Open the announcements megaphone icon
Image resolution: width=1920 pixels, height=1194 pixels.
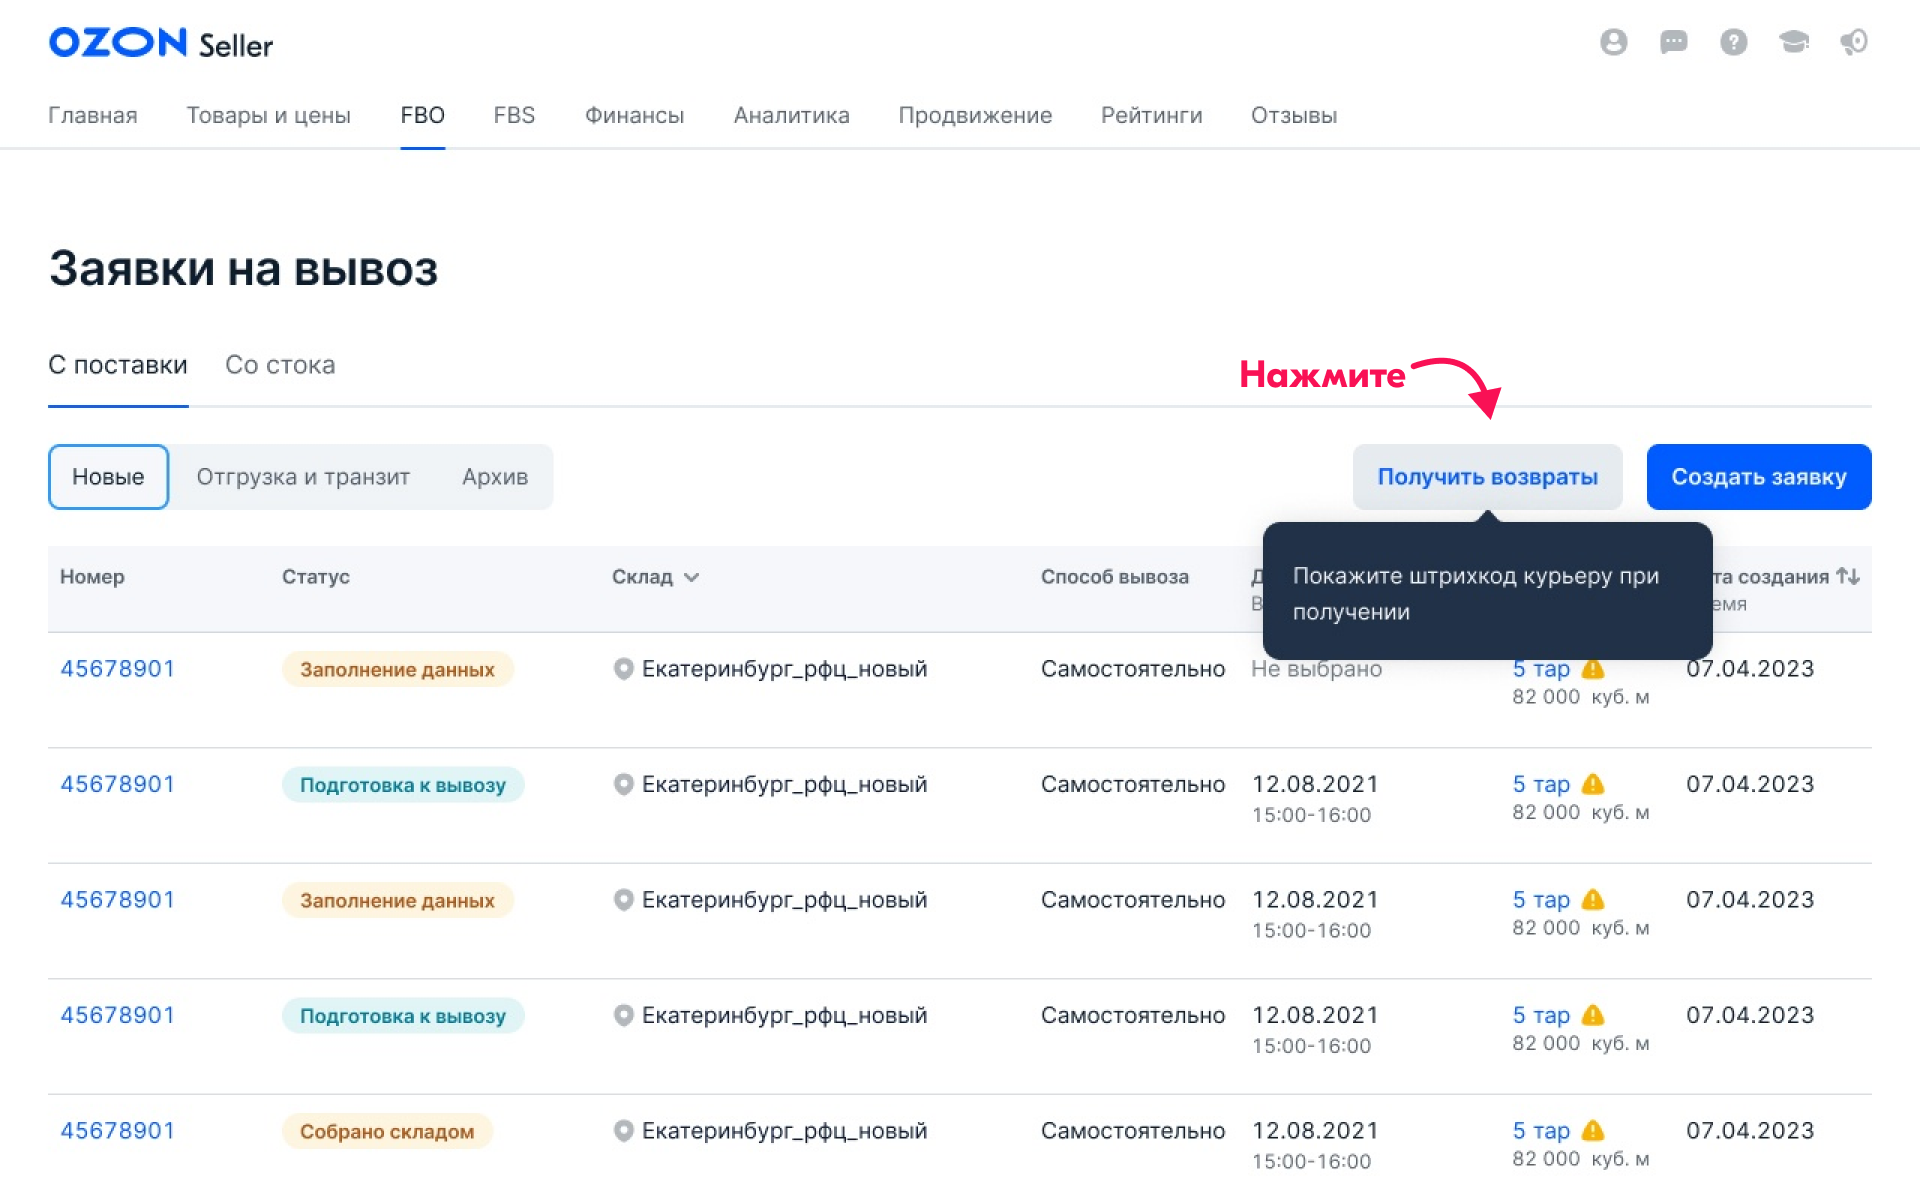click(x=1853, y=42)
